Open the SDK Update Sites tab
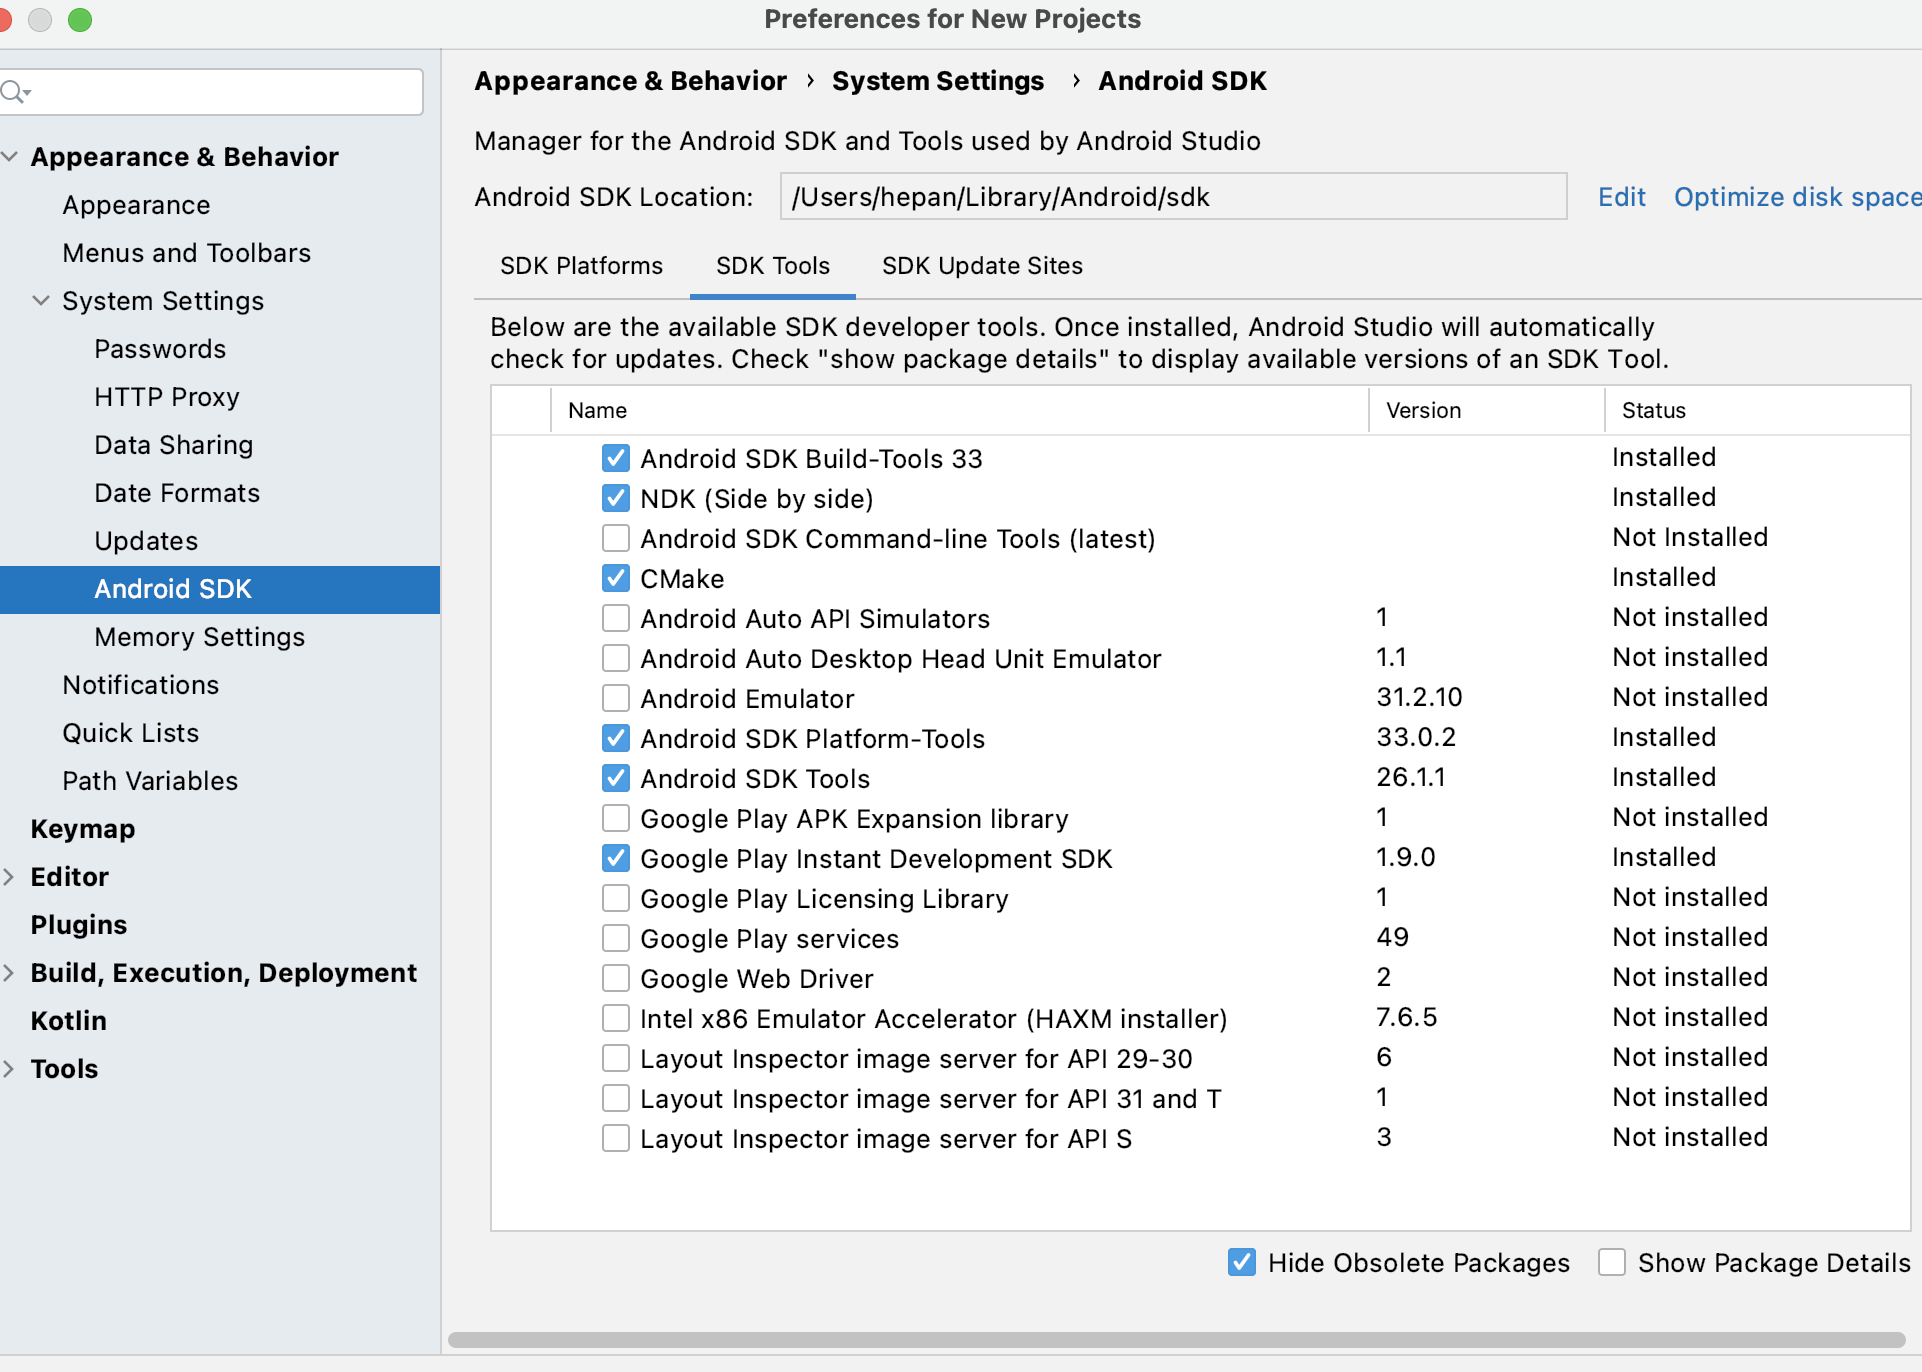The width and height of the screenshot is (1922, 1372). (982, 266)
